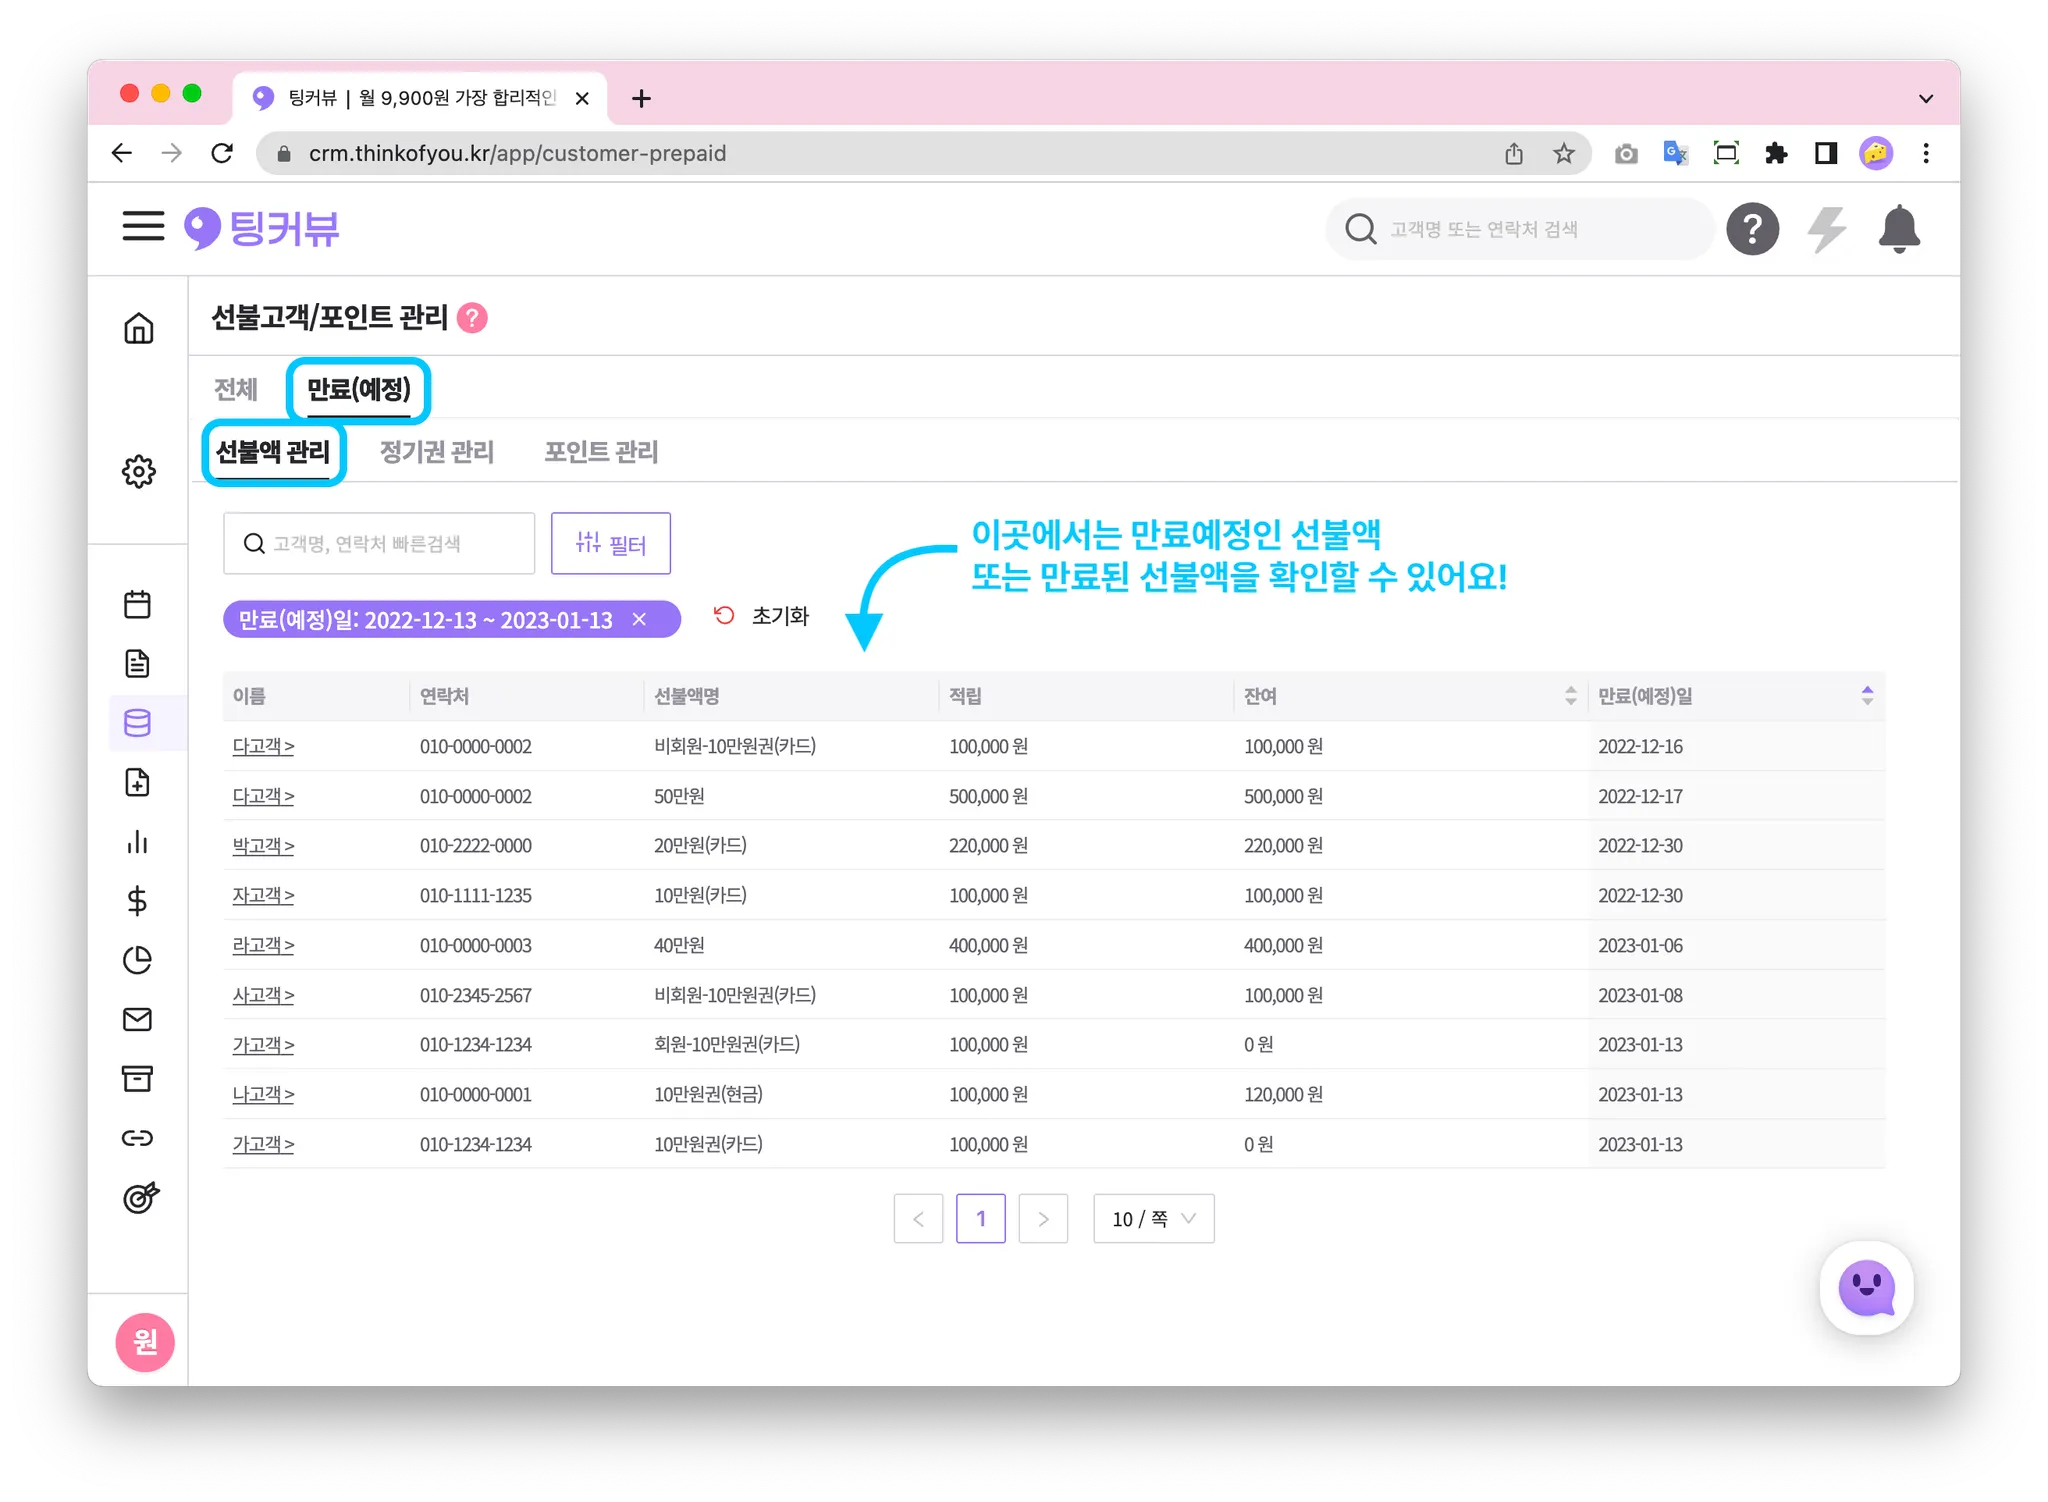Sort by 잔여 column arrows
Screen dimensions: 2048x1502
pos(1570,696)
